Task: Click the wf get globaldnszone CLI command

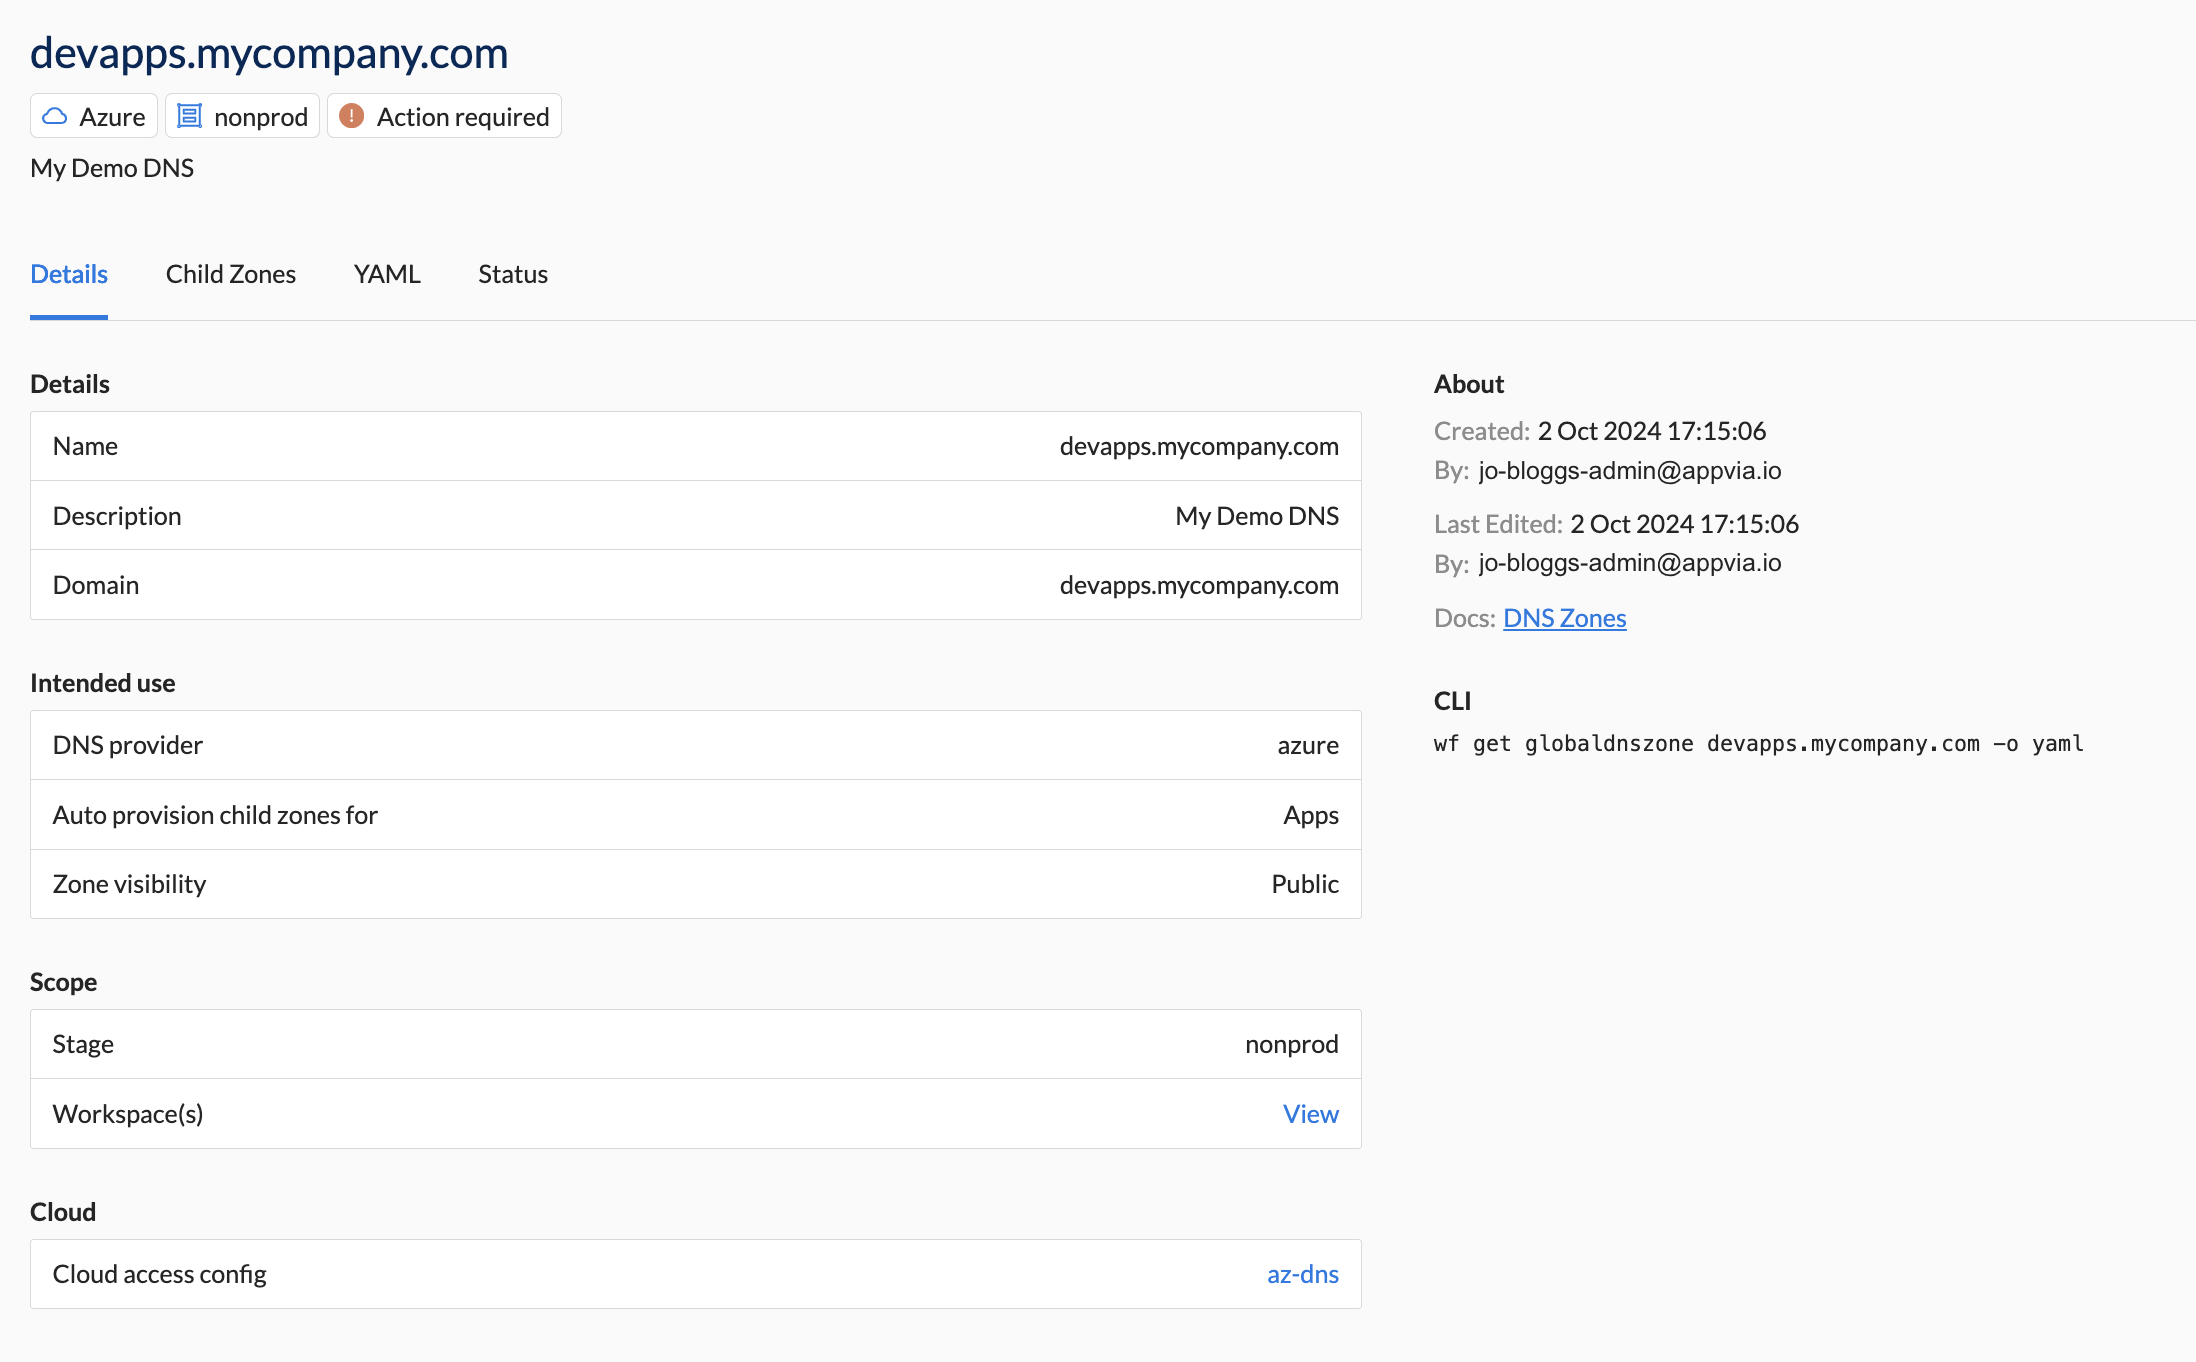Action: (1758, 744)
